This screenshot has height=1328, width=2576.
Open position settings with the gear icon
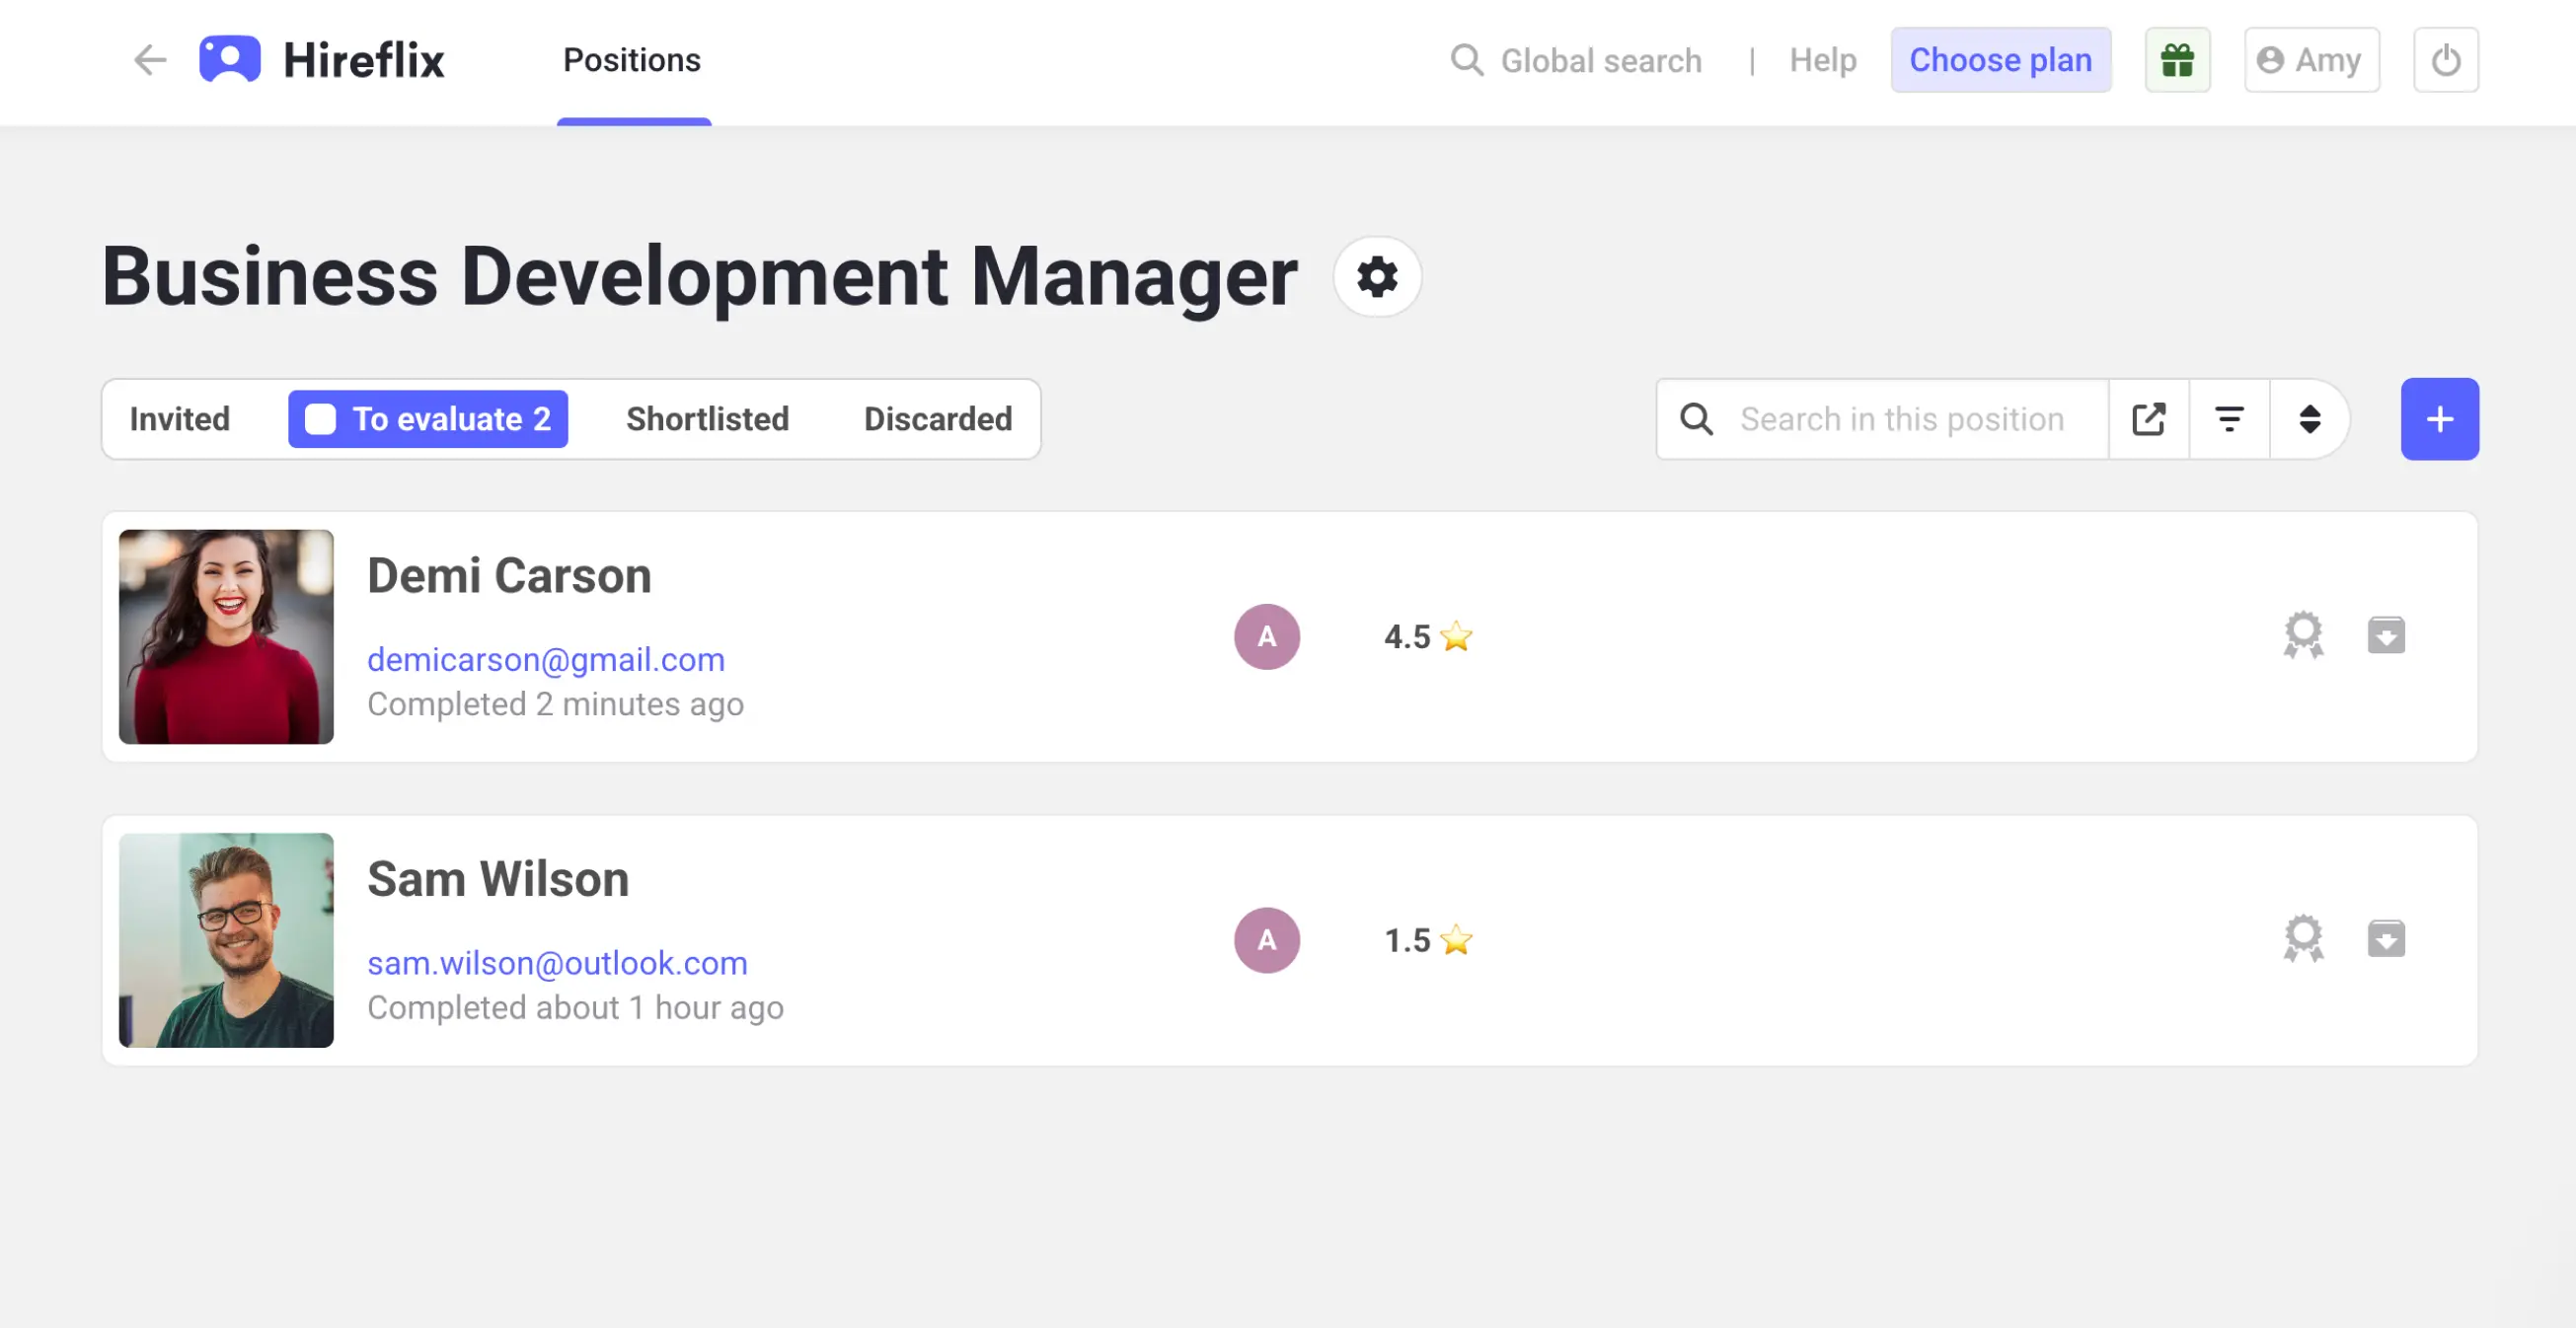[1377, 277]
